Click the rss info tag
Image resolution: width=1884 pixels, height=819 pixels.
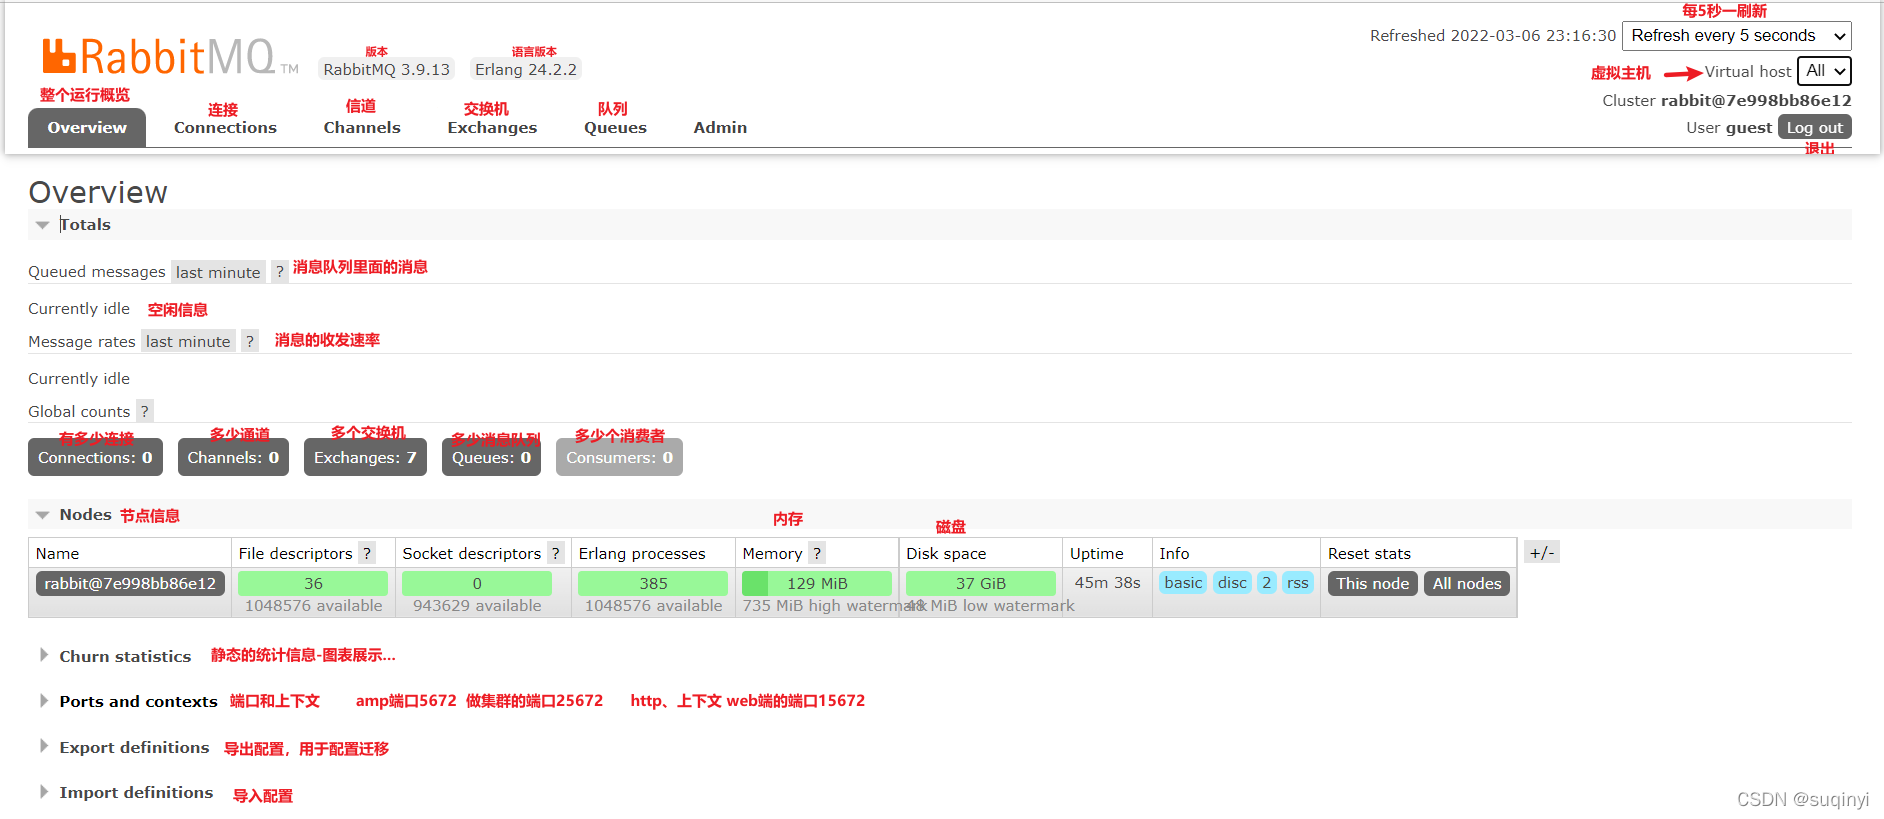(x=1297, y=583)
